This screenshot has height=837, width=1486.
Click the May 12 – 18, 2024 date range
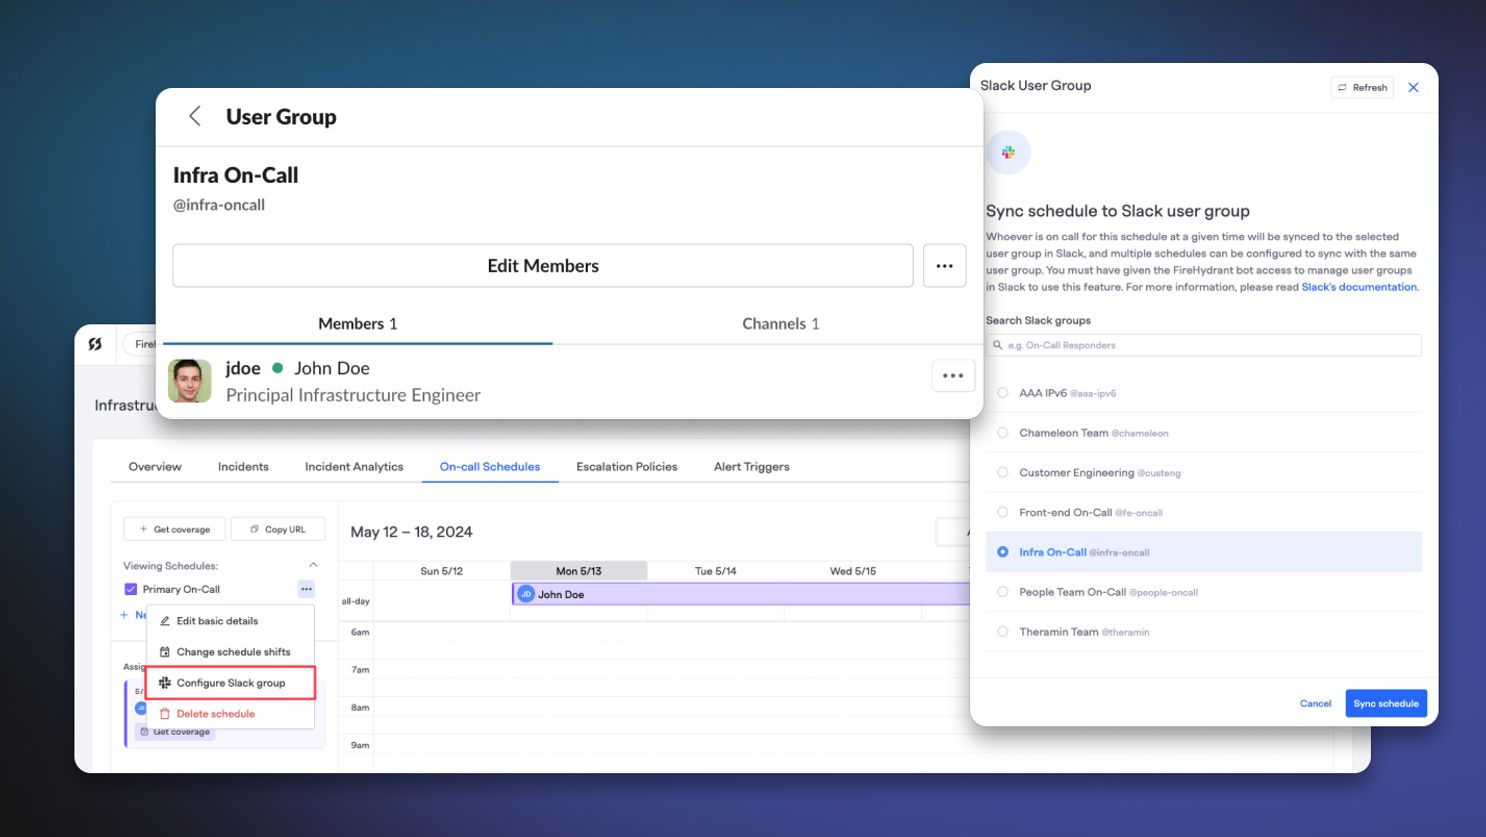click(411, 532)
